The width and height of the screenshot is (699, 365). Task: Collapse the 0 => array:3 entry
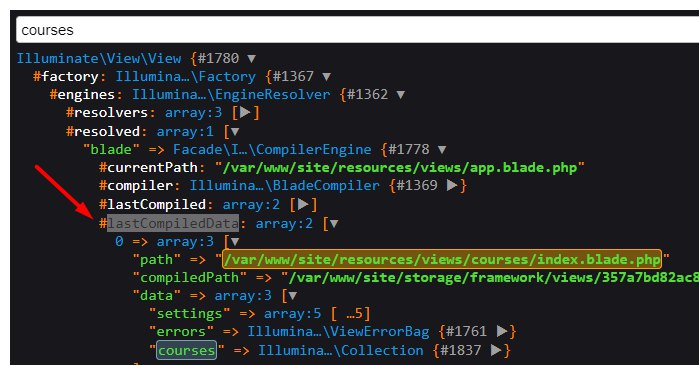click(234, 242)
